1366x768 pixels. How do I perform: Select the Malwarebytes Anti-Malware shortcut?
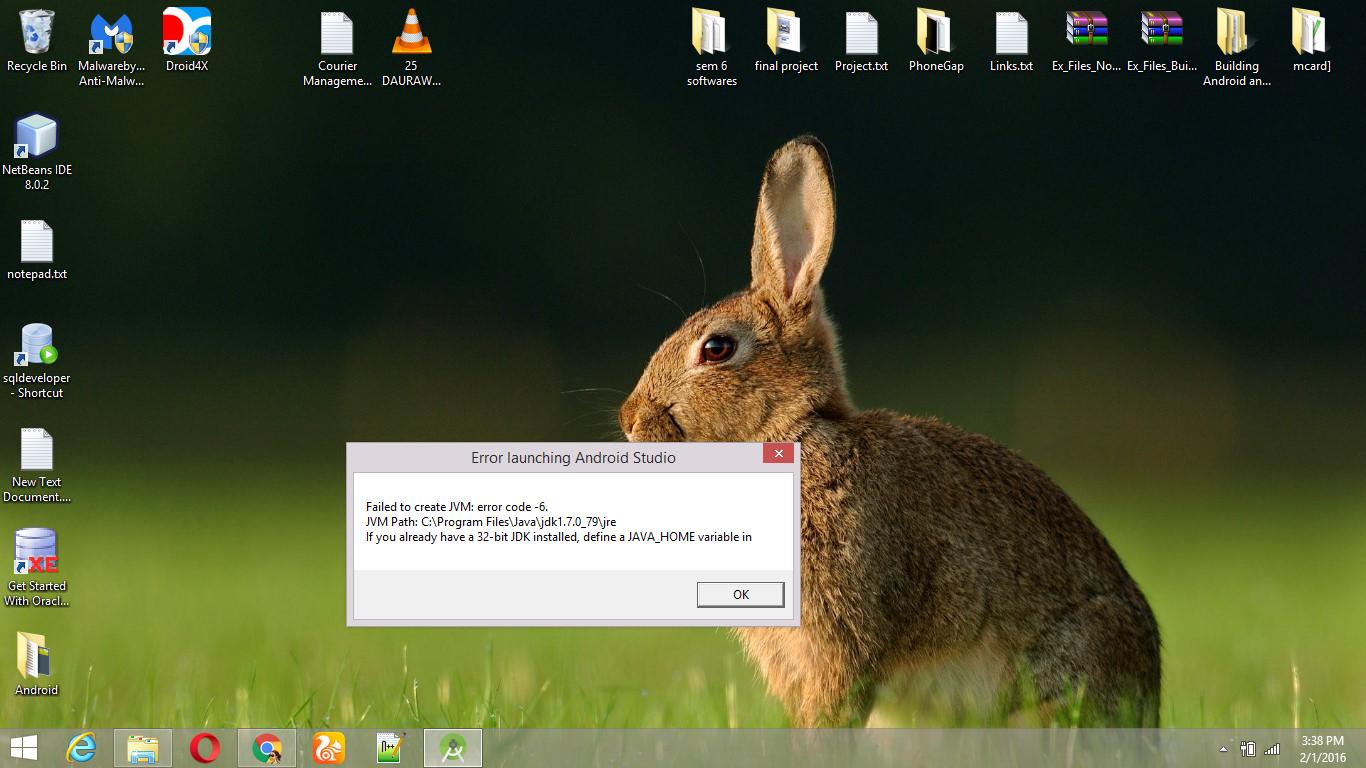112,49
